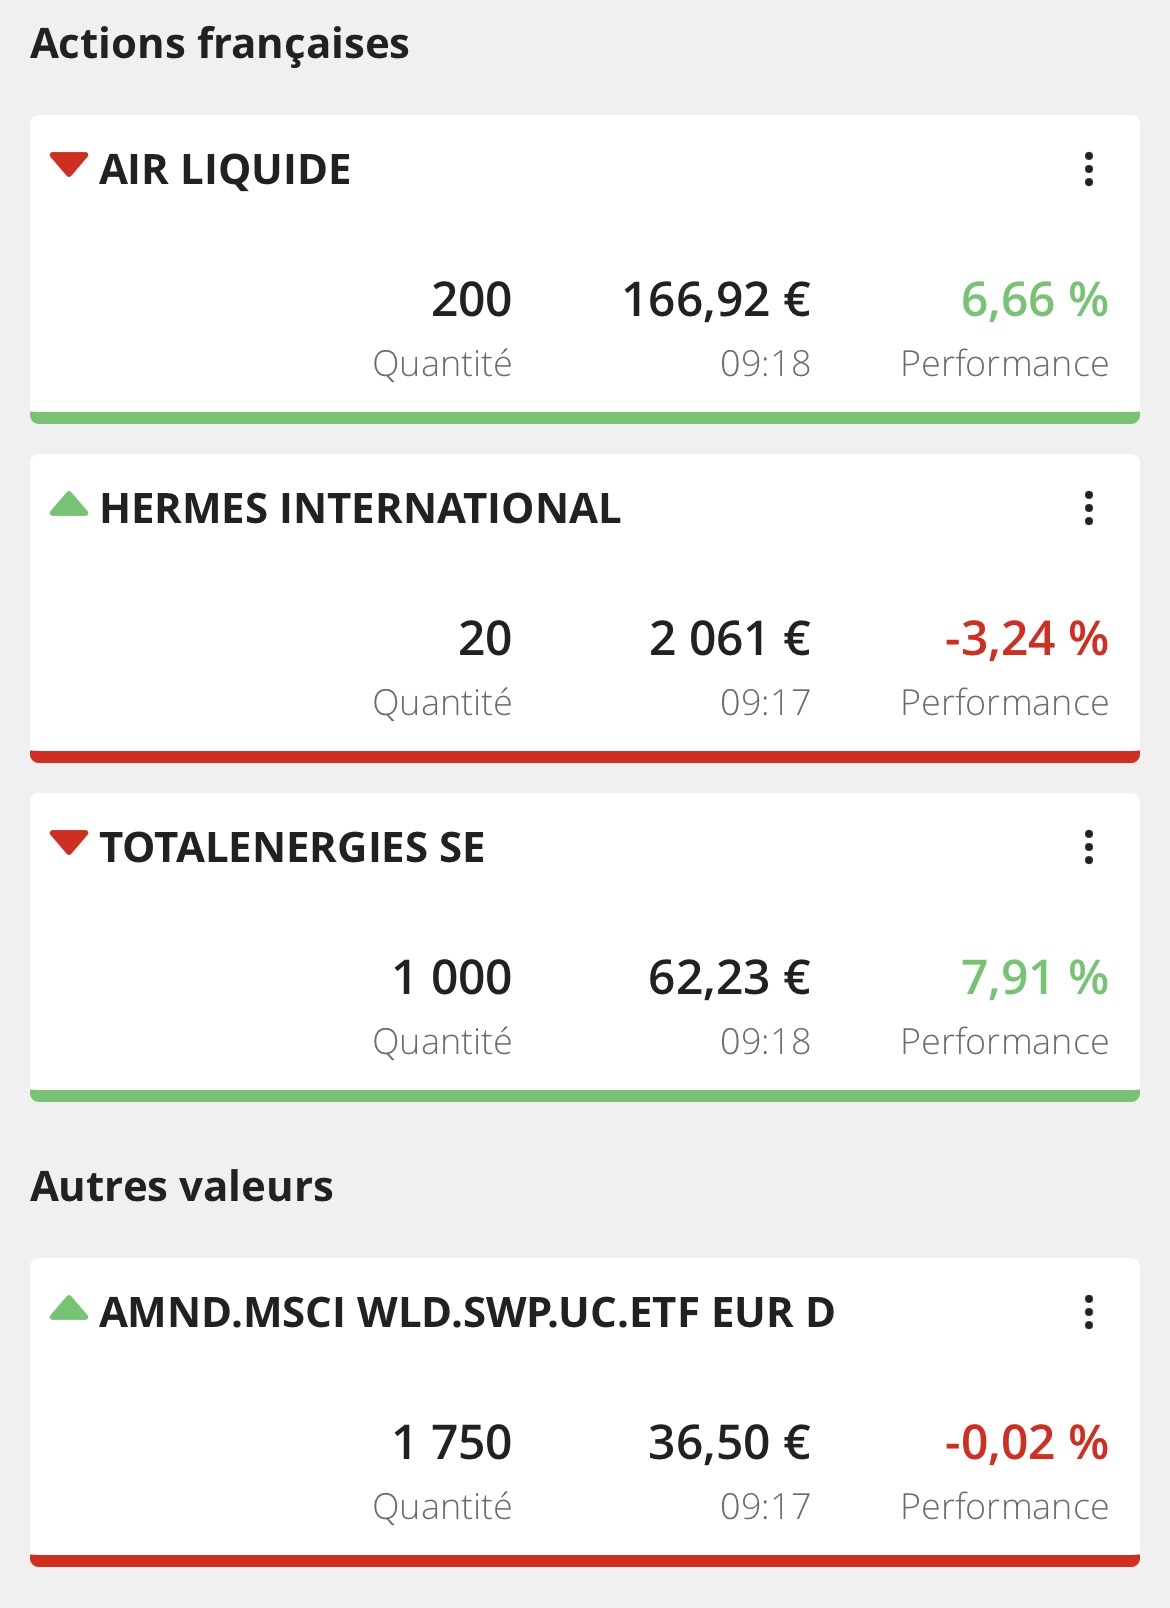This screenshot has width=1170, height=1608.
Task: Open the TOTALENERGIES SE stock title
Action: (x=292, y=848)
